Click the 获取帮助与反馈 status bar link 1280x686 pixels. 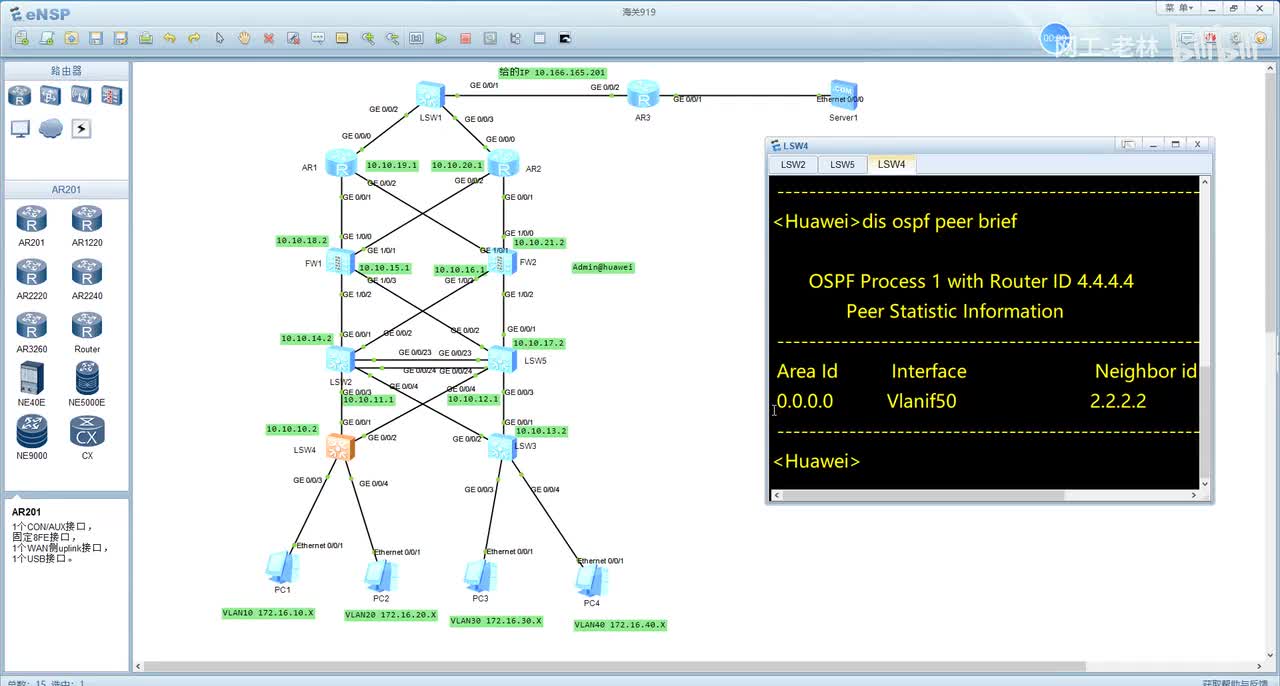point(1234,682)
